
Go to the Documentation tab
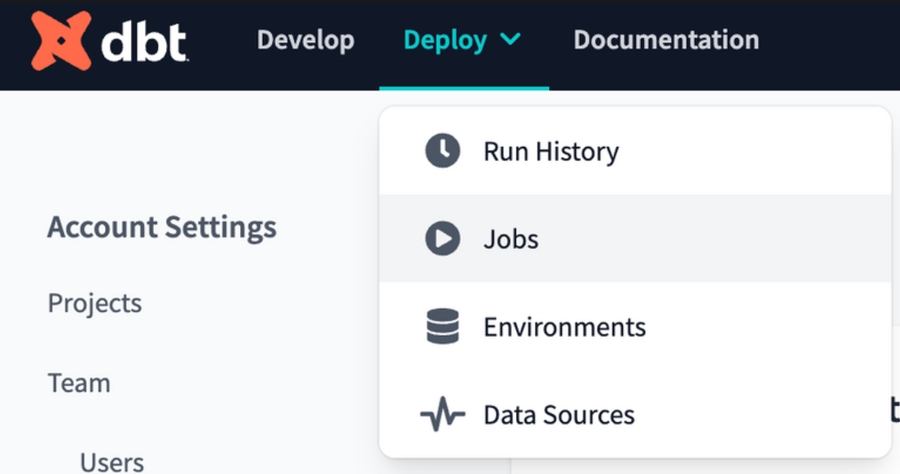(665, 40)
